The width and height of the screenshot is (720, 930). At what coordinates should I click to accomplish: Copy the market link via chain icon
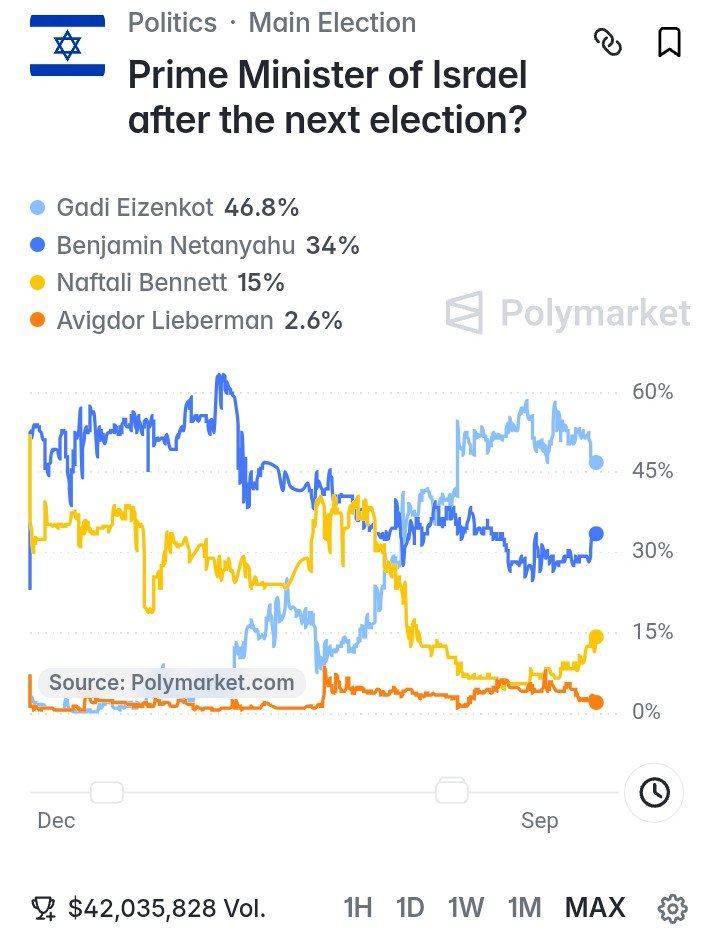[608, 43]
